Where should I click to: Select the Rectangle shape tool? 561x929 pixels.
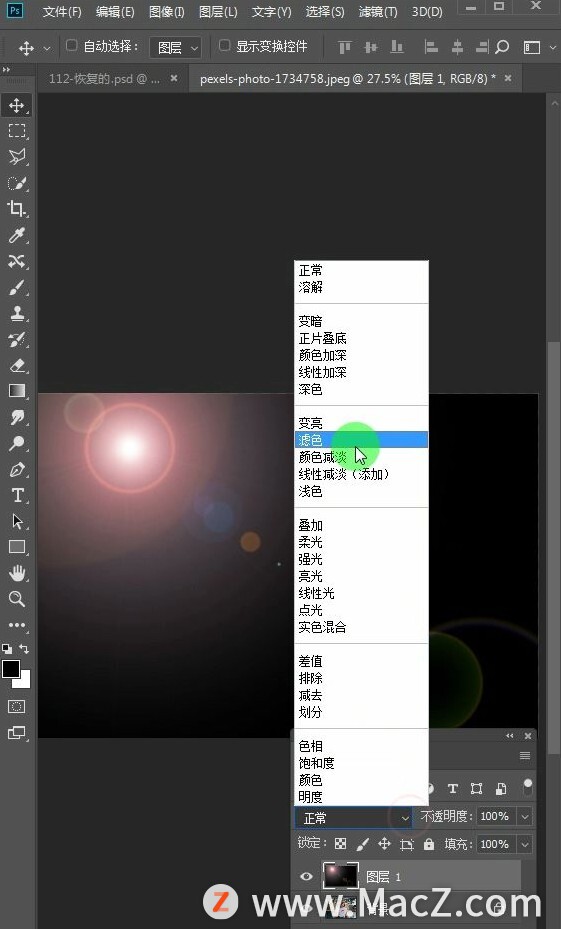click(17, 547)
